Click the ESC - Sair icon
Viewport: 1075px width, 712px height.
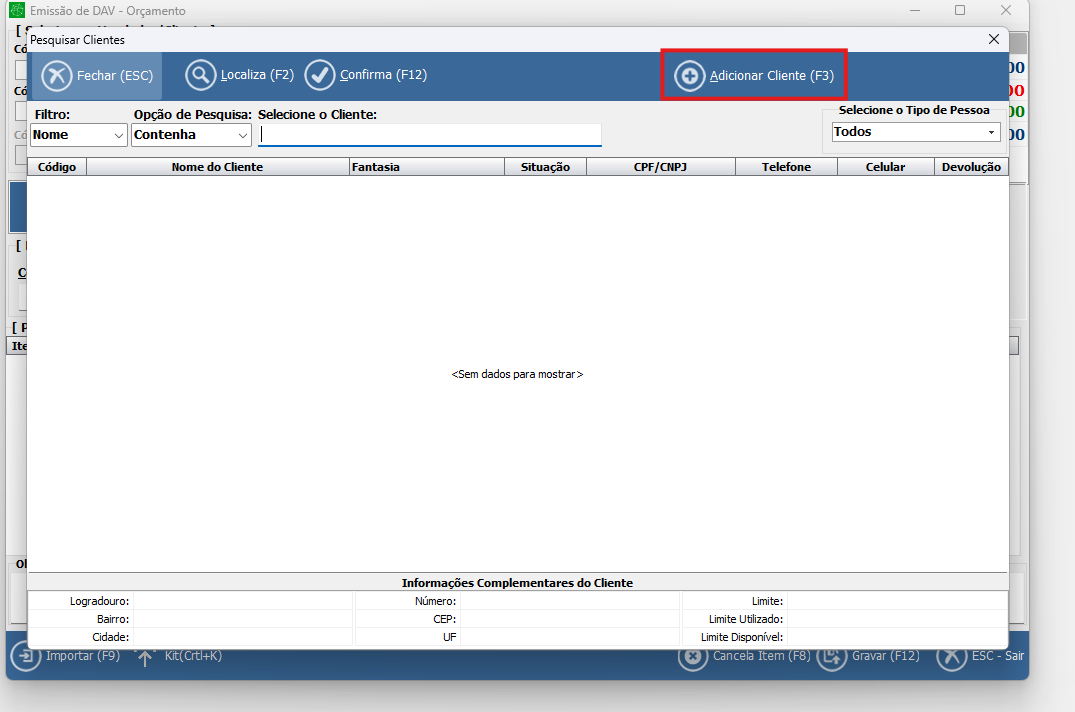pyautogui.click(x=951, y=657)
